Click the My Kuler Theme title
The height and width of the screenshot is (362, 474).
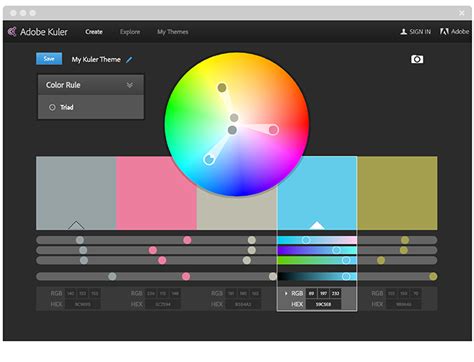[96, 60]
